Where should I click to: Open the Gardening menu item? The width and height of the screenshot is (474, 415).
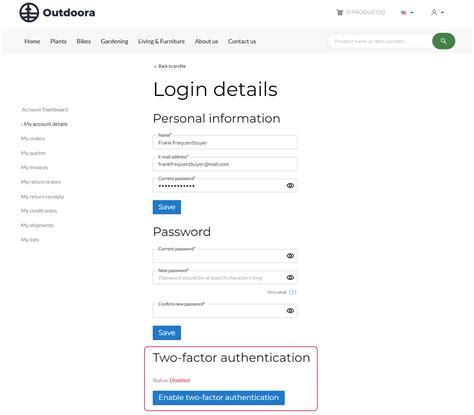tap(114, 41)
